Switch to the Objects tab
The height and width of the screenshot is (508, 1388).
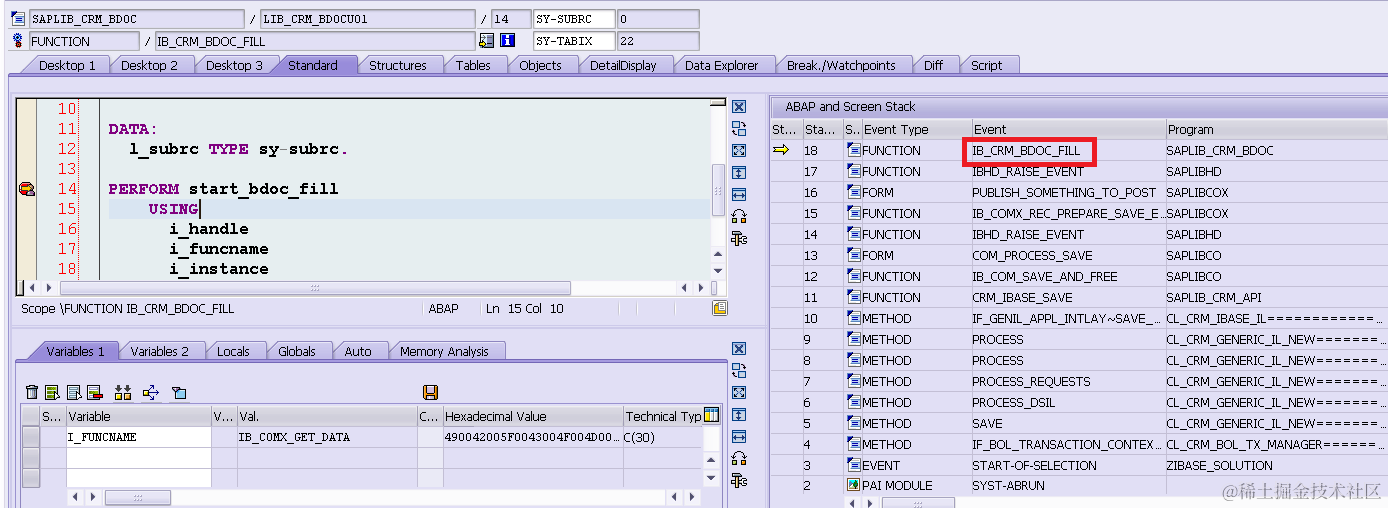[x=540, y=65]
